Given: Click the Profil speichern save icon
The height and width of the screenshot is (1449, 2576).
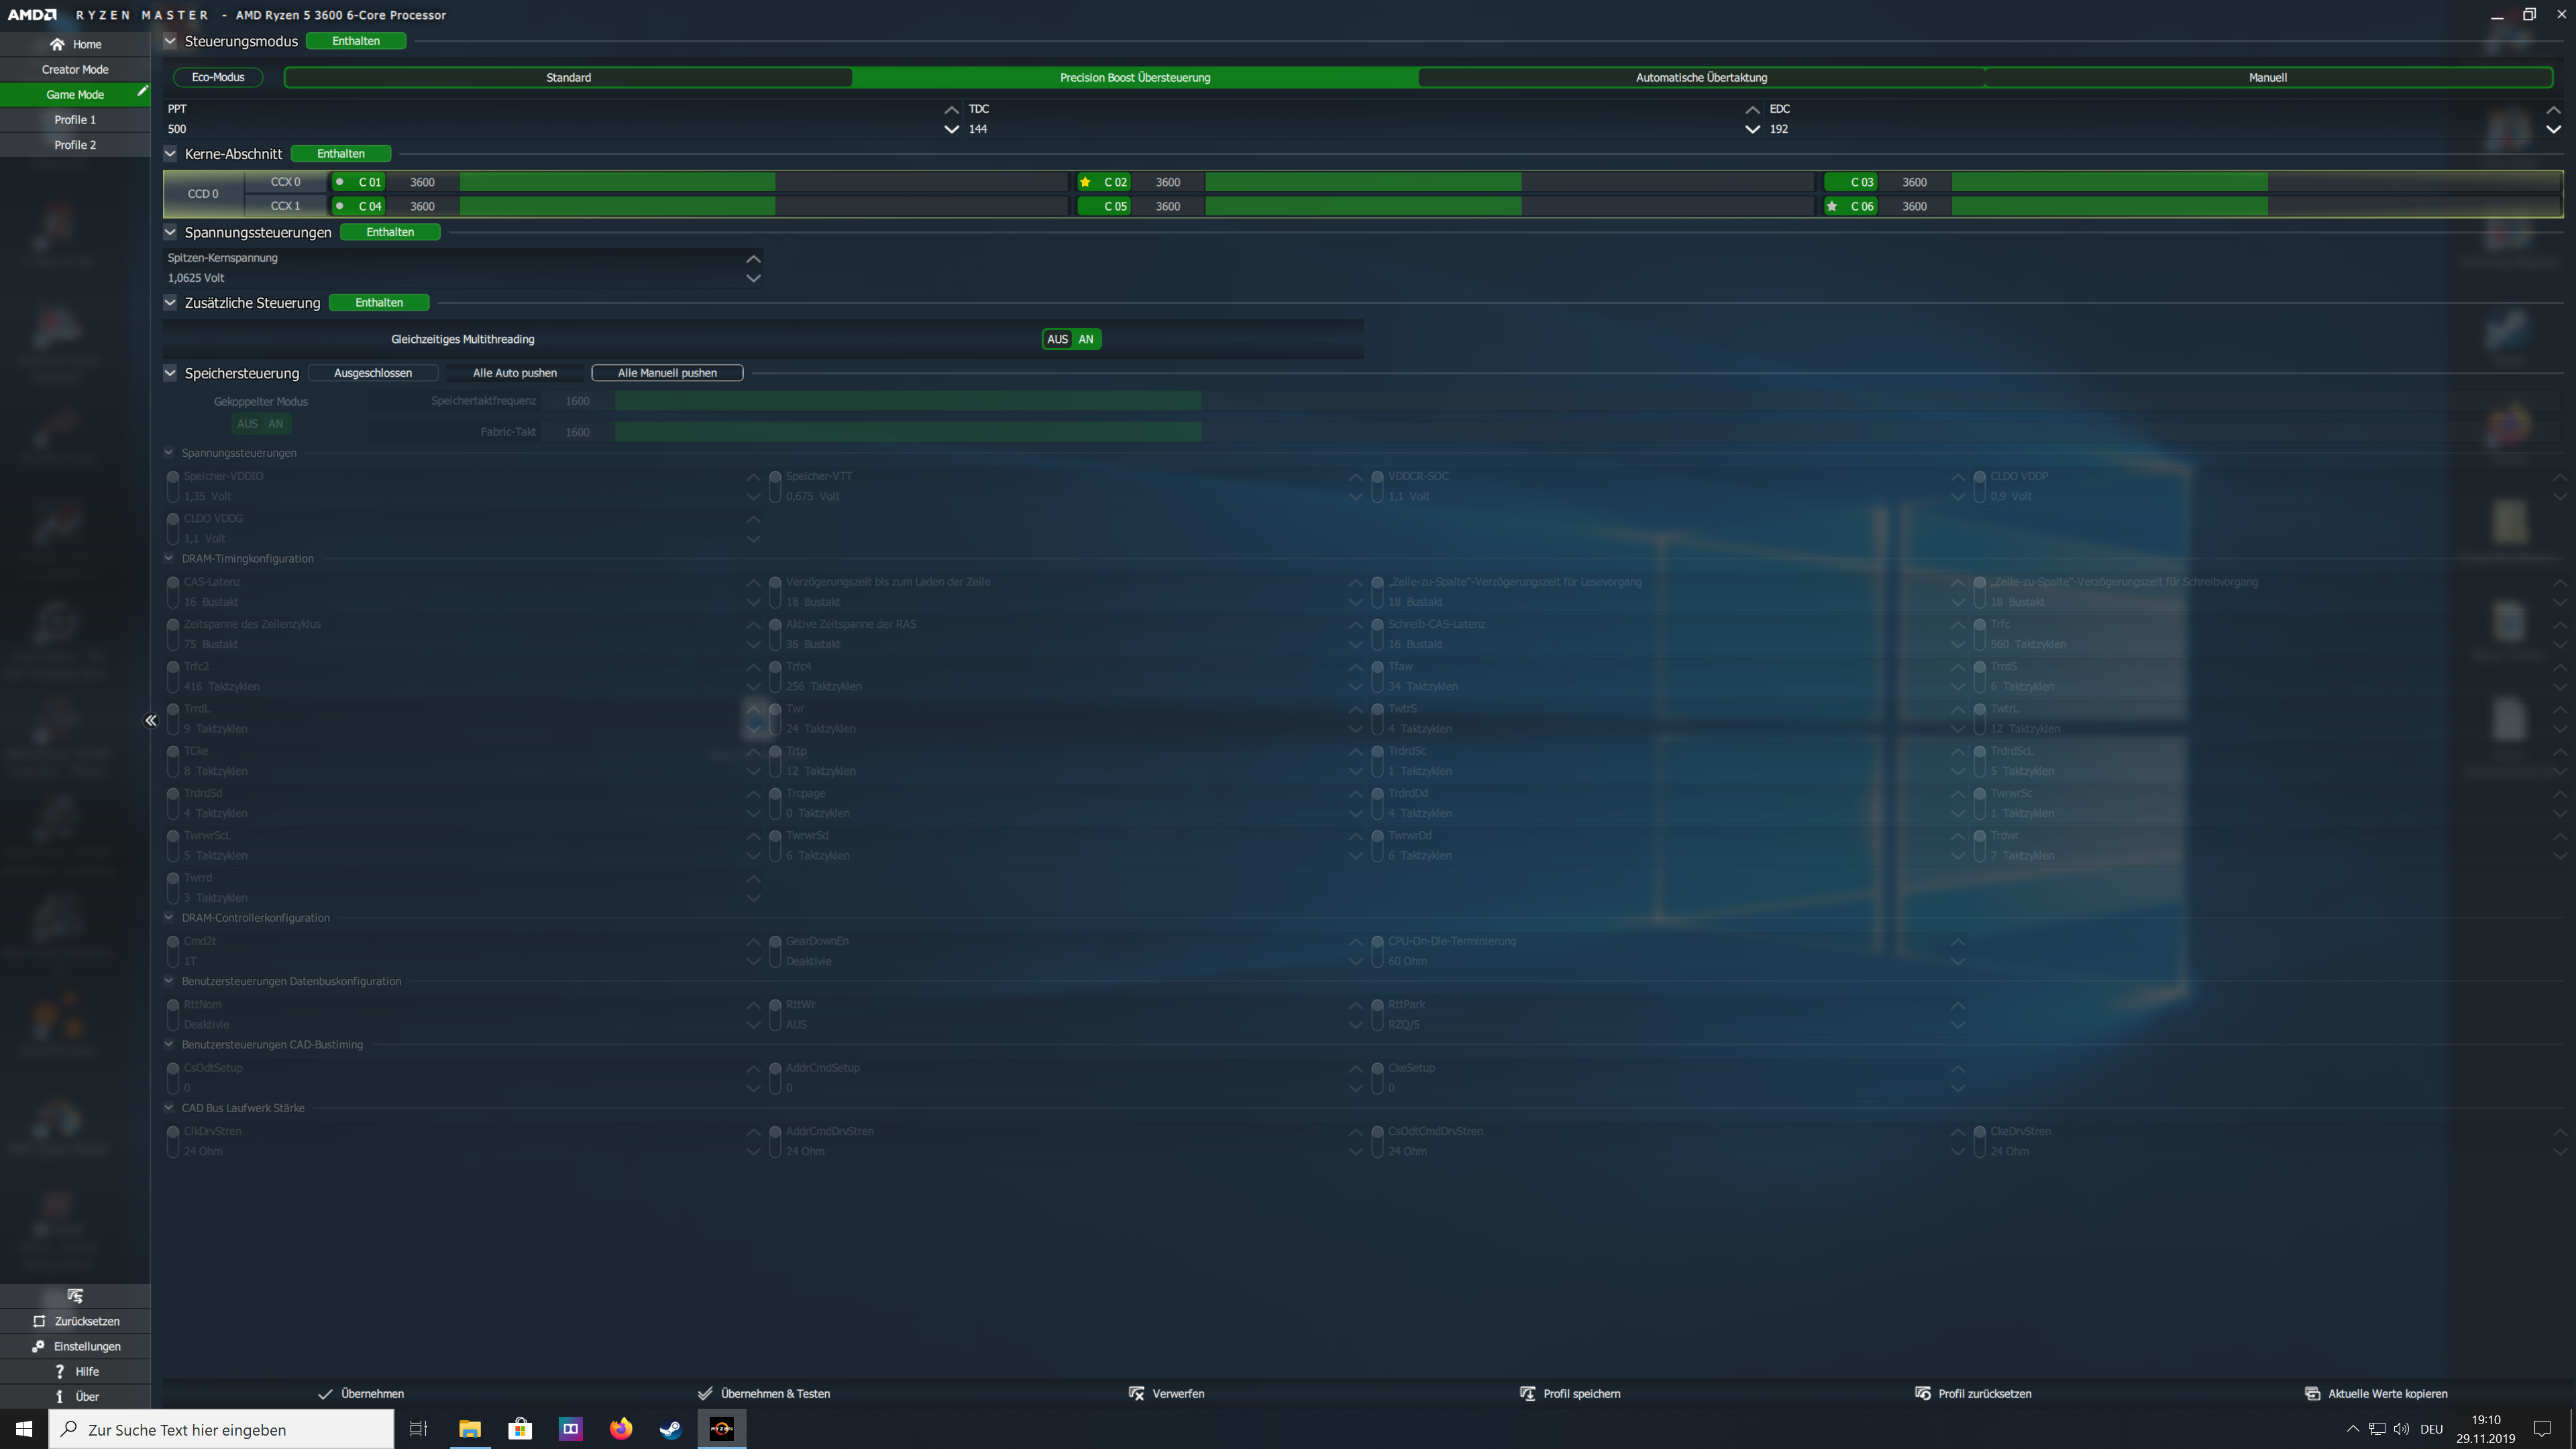Looking at the screenshot, I should click(x=1527, y=1393).
